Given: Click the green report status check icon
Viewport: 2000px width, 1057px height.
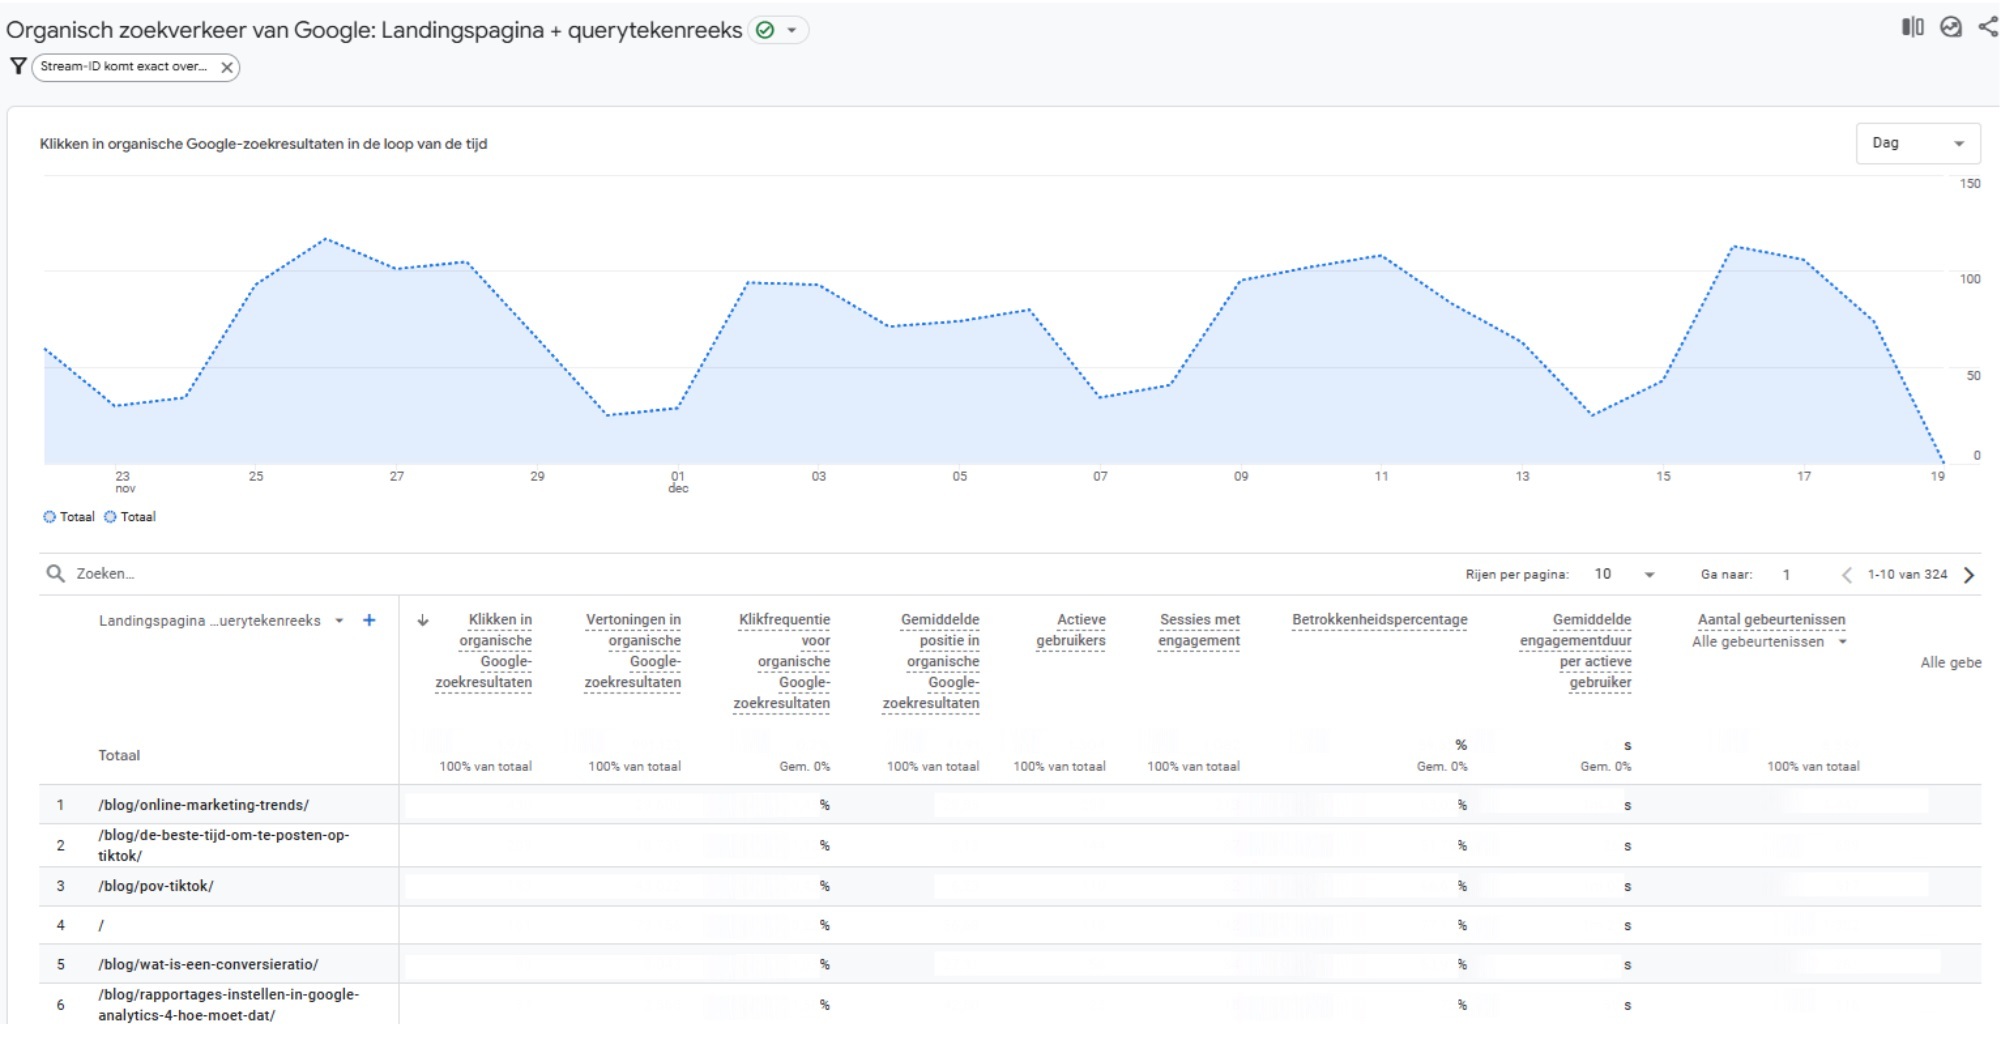Looking at the screenshot, I should pos(765,30).
